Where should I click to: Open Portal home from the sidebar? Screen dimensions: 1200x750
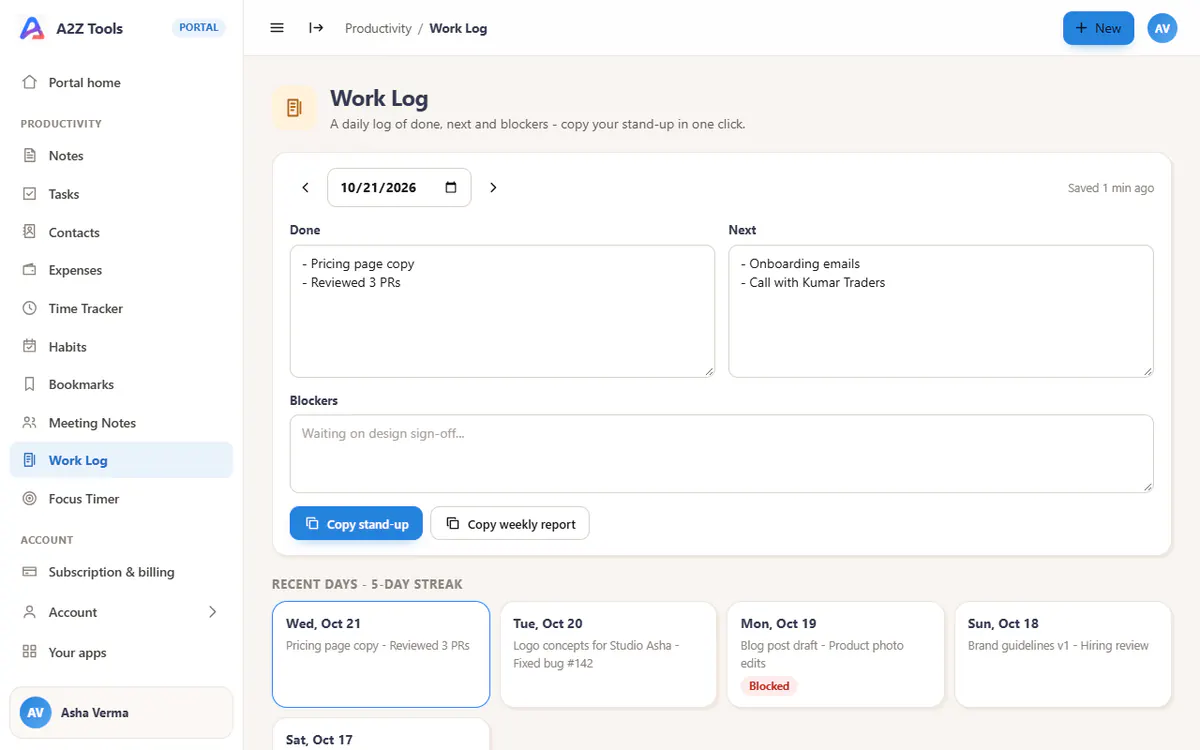pos(121,83)
